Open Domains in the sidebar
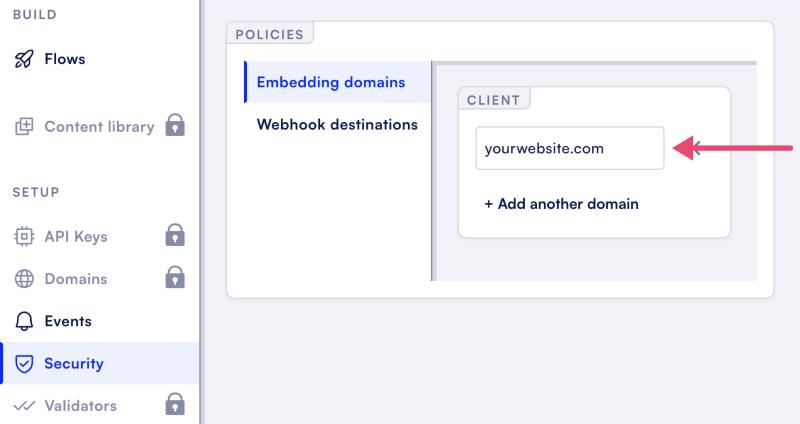800x424 pixels. pos(76,279)
